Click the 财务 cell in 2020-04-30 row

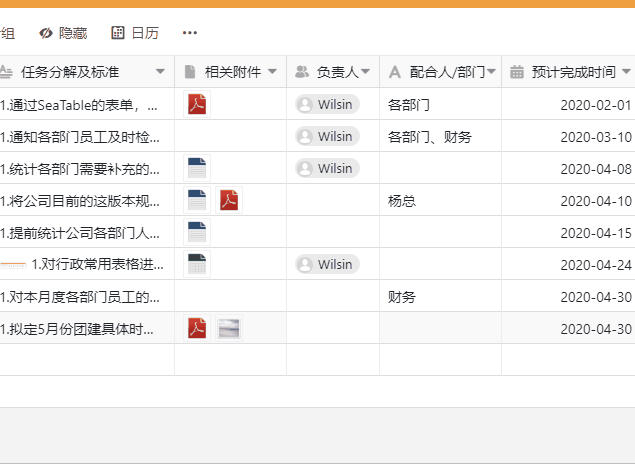(441, 296)
